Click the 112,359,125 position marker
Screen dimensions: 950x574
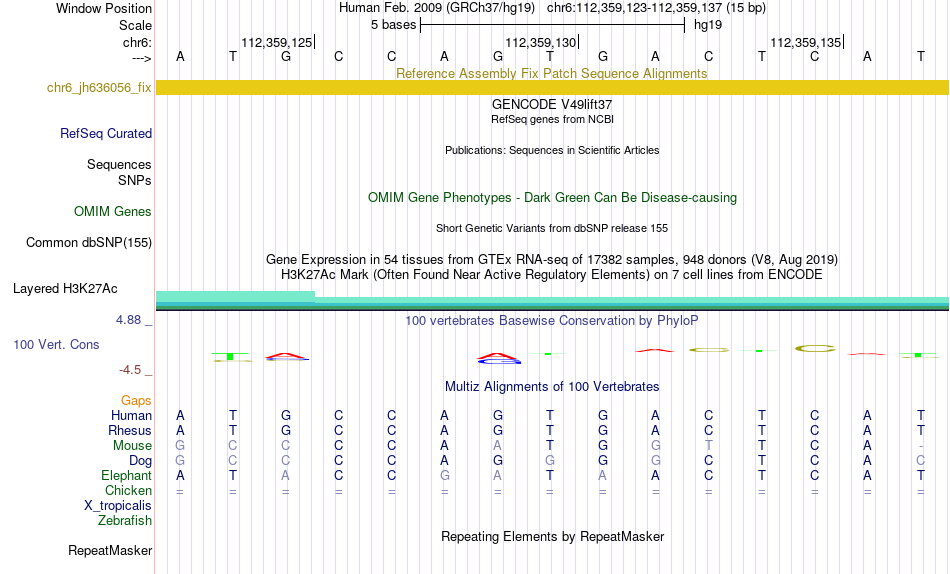coord(278,42)
